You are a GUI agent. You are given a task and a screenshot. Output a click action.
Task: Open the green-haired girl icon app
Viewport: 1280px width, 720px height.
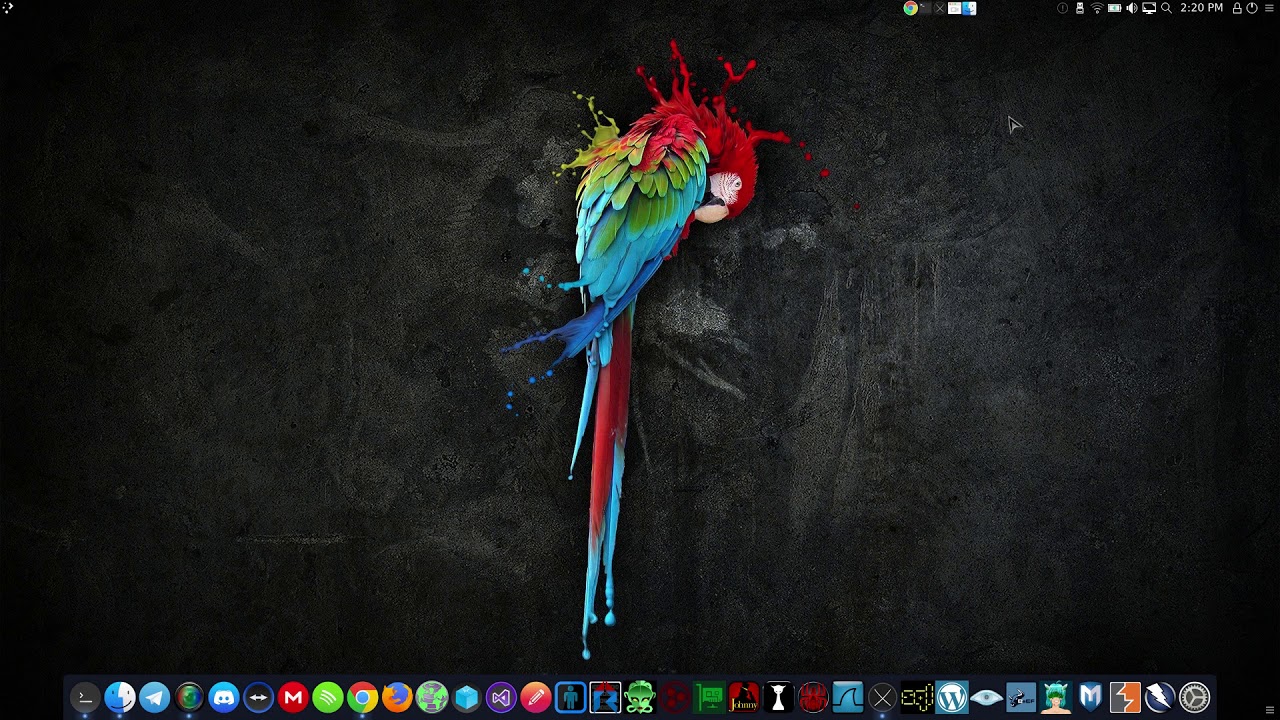tap(1056, 697)
